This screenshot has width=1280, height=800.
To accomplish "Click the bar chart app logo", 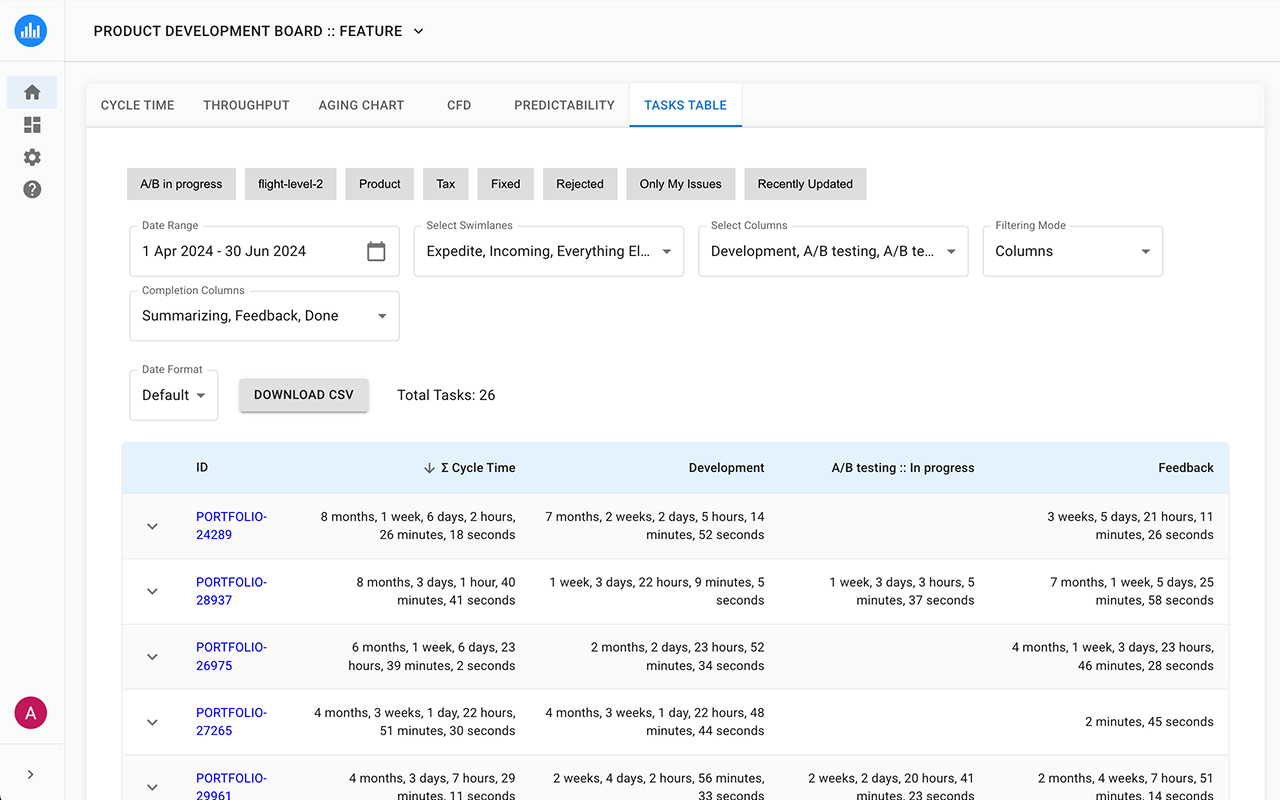I will click(x=30, y=30).
